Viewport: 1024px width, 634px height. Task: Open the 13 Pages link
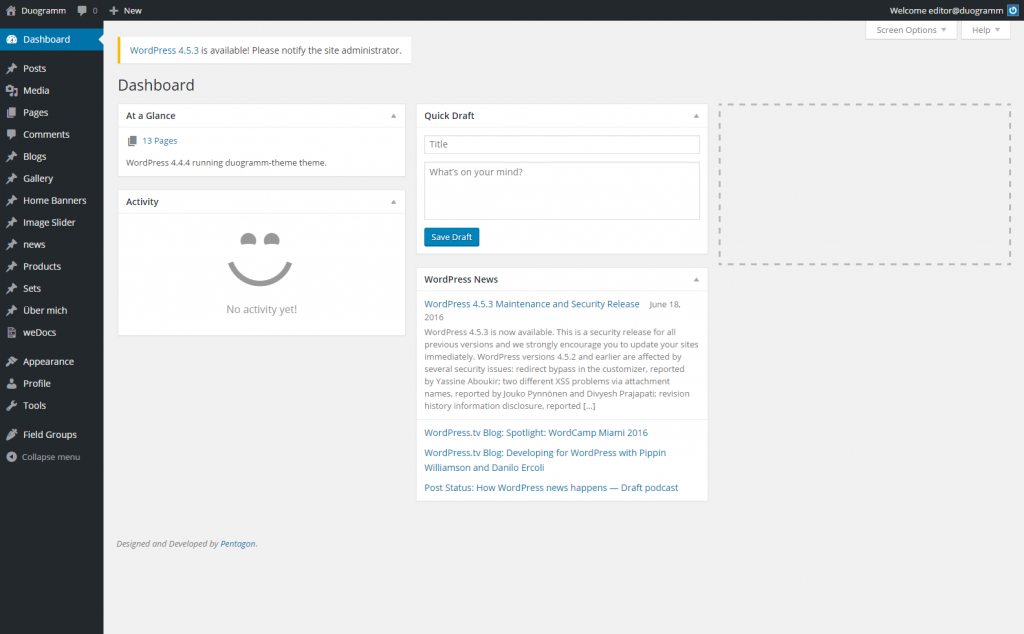coord(159,141)
